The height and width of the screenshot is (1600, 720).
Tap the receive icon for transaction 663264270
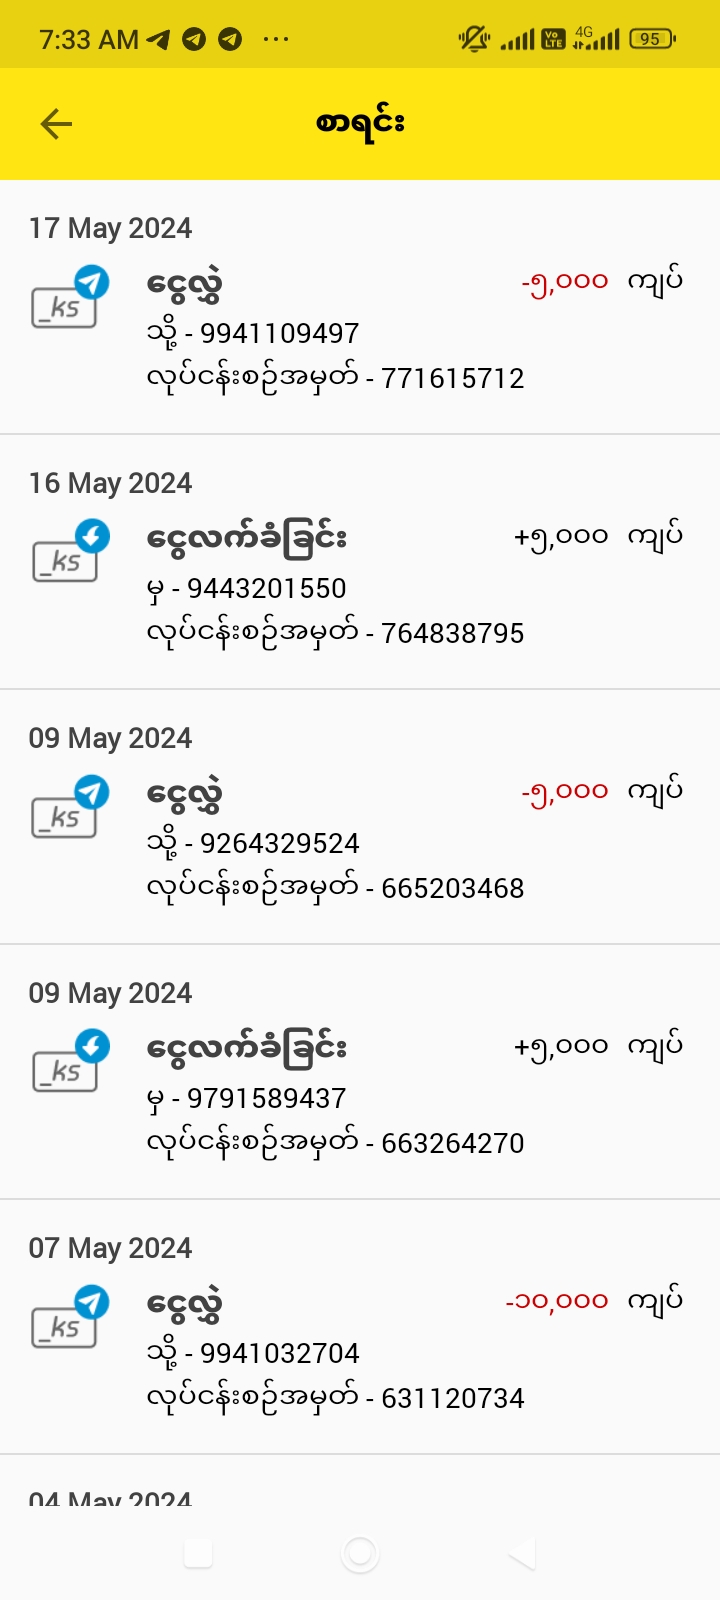(67, 1062)
